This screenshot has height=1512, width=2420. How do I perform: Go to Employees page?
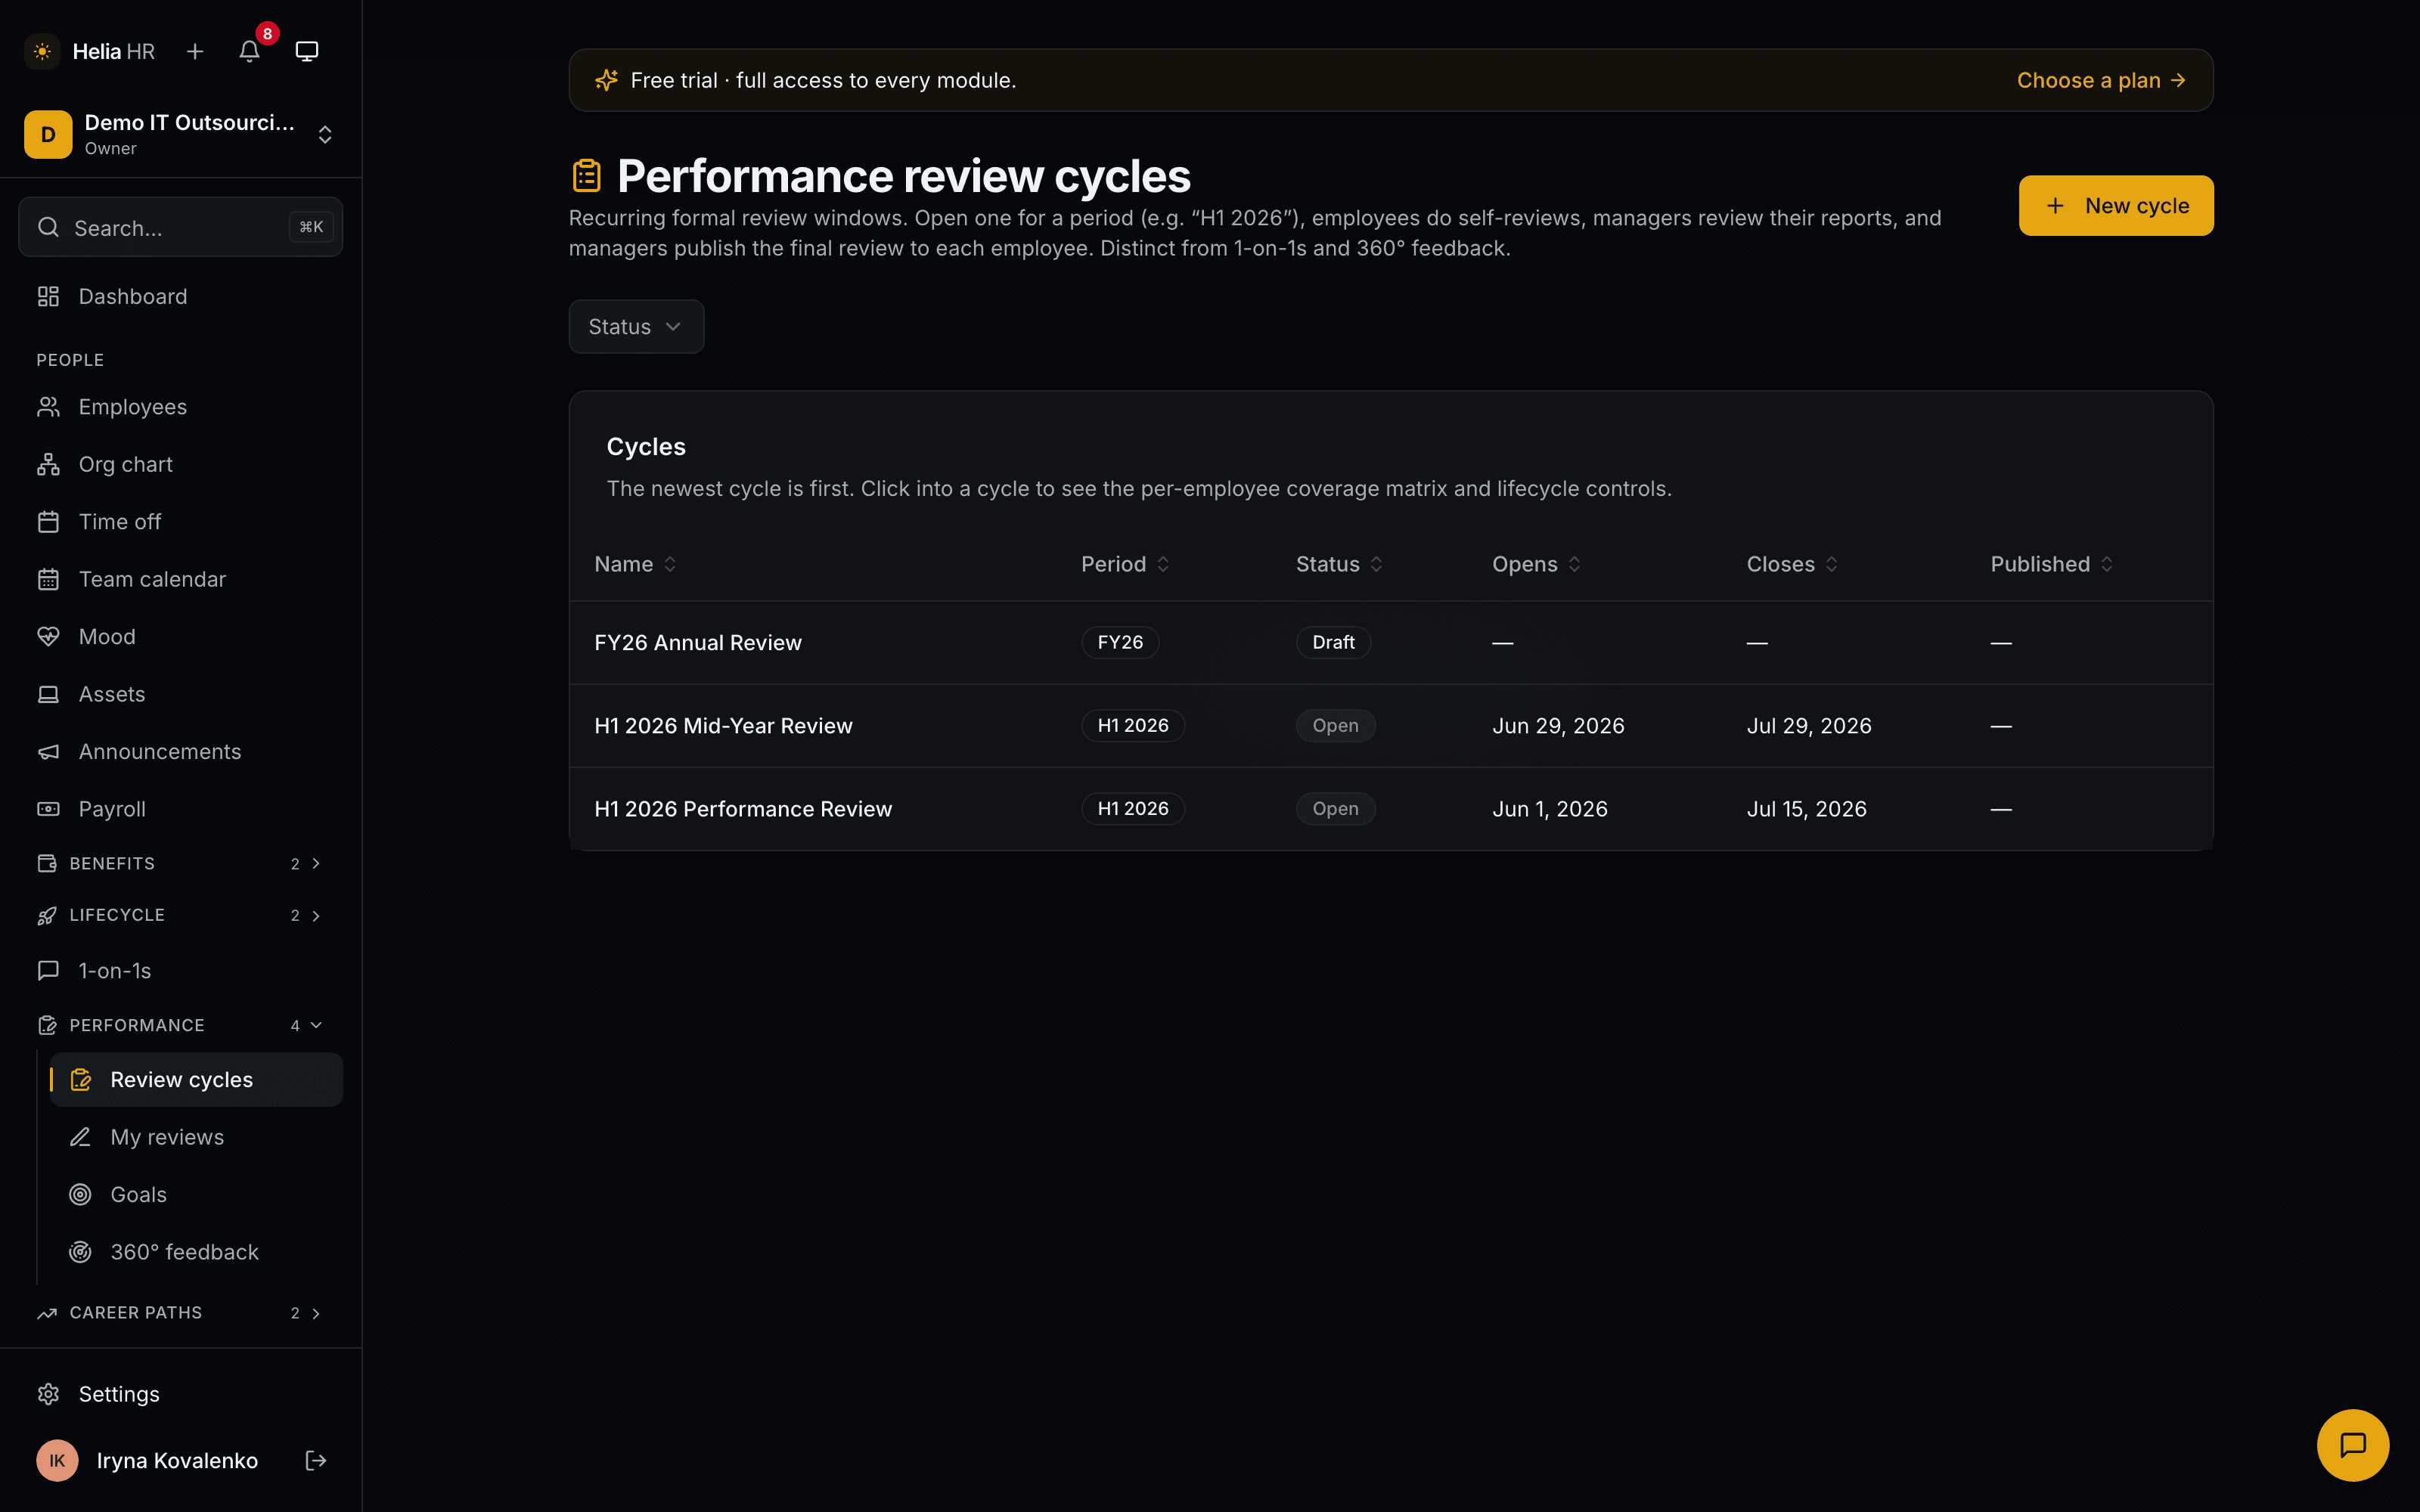(x=181, y=407)
